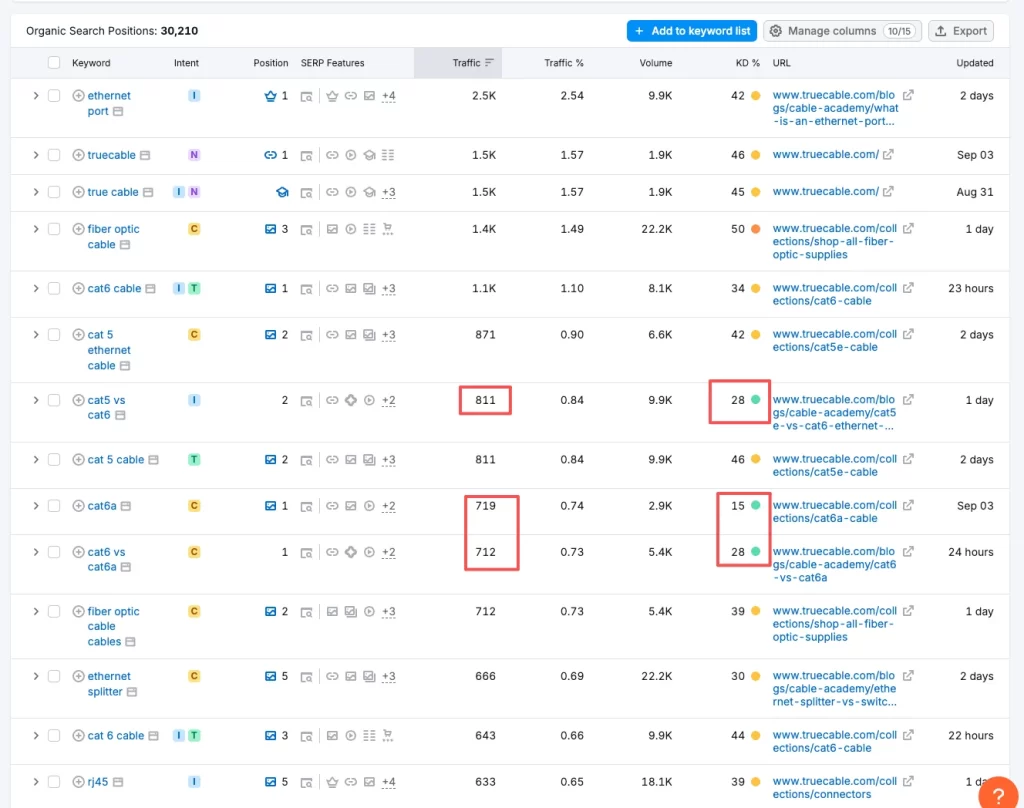Click shopping cart SERP icon in 'fiber optic cable' row
Viewport: 1024px width, 808px height.
(x=388, y=229)
